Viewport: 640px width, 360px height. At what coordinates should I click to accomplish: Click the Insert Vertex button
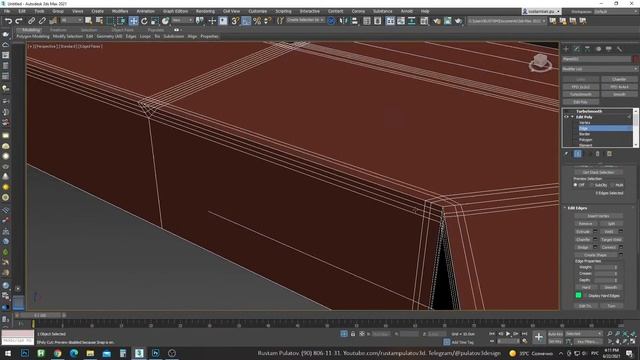coord(598,216)
